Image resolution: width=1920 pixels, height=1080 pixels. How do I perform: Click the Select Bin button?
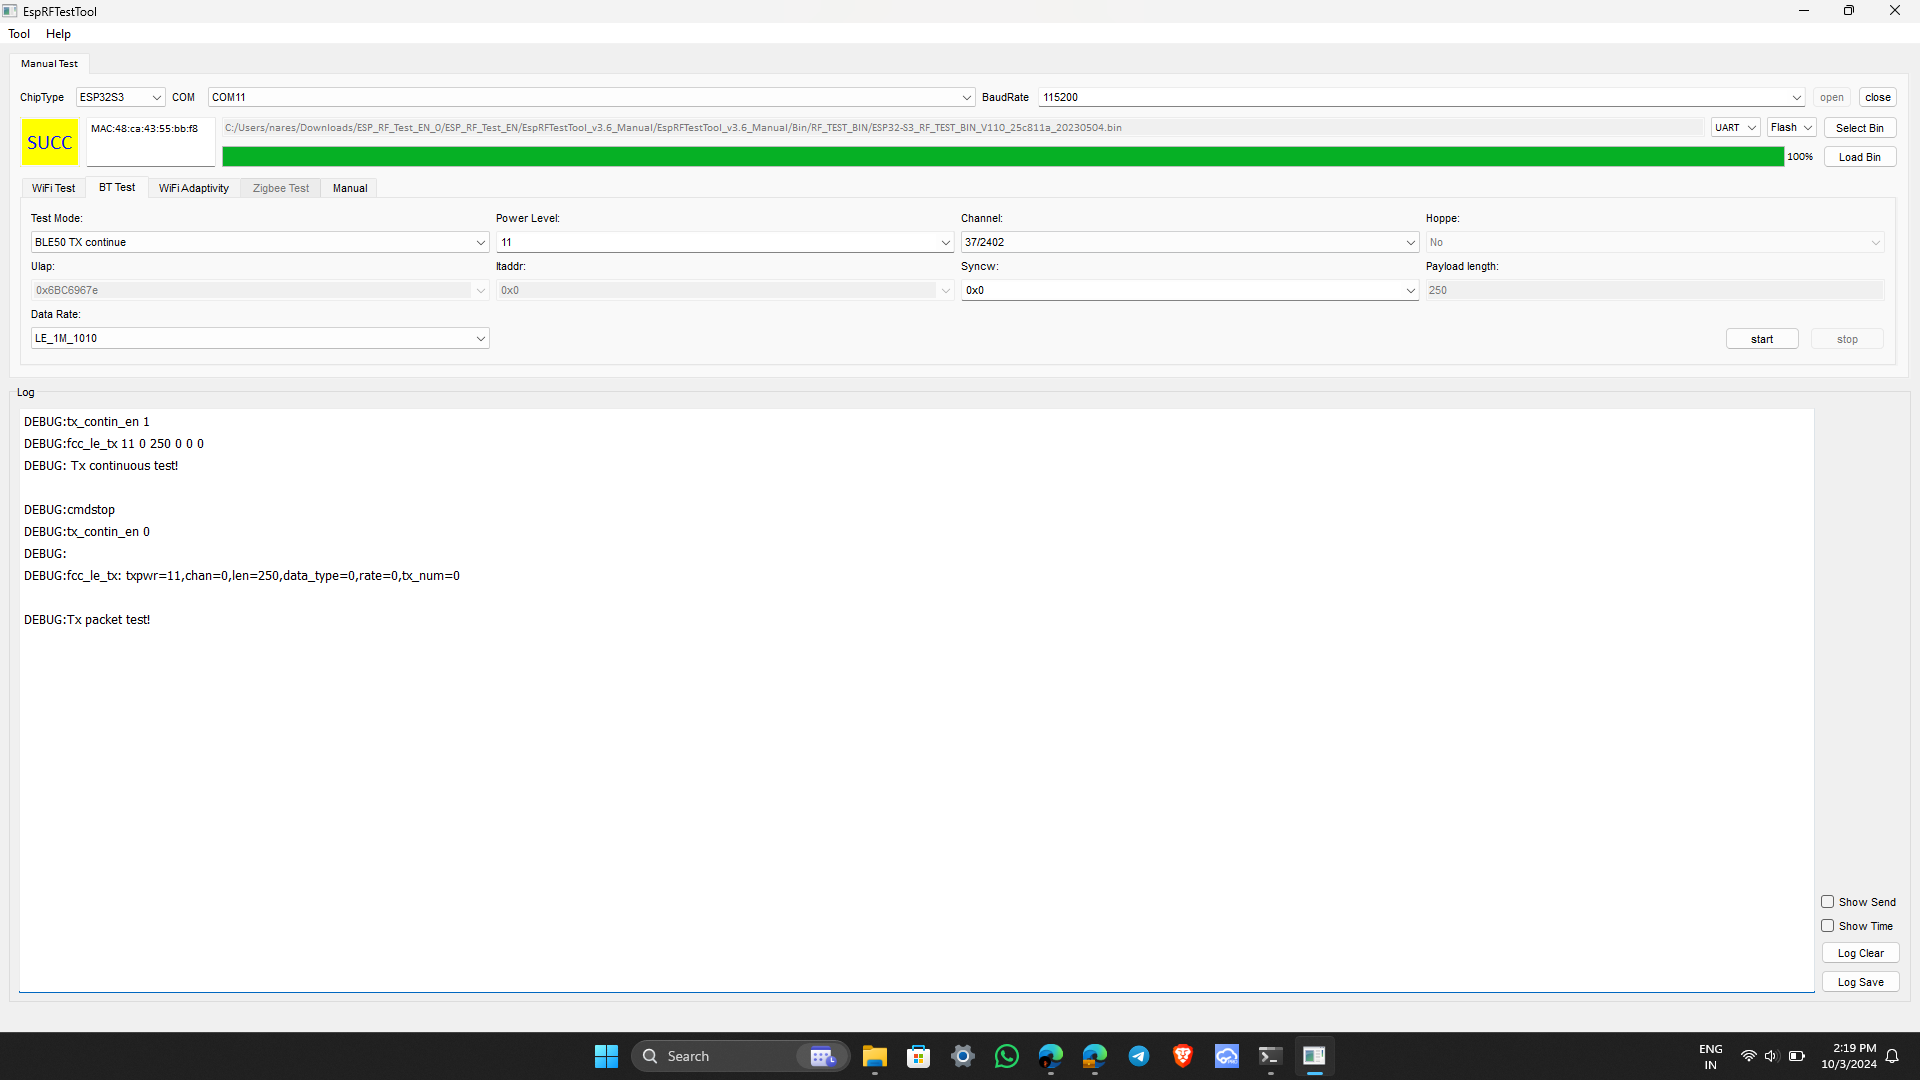click(x=1860, y=128)
